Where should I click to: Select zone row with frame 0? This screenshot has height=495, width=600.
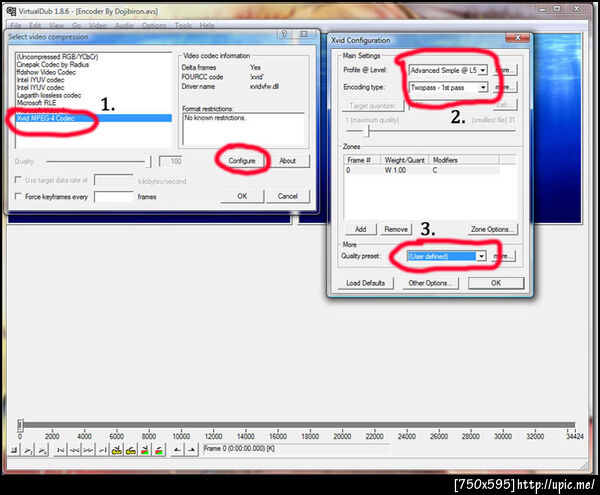(x=422, y=170)
